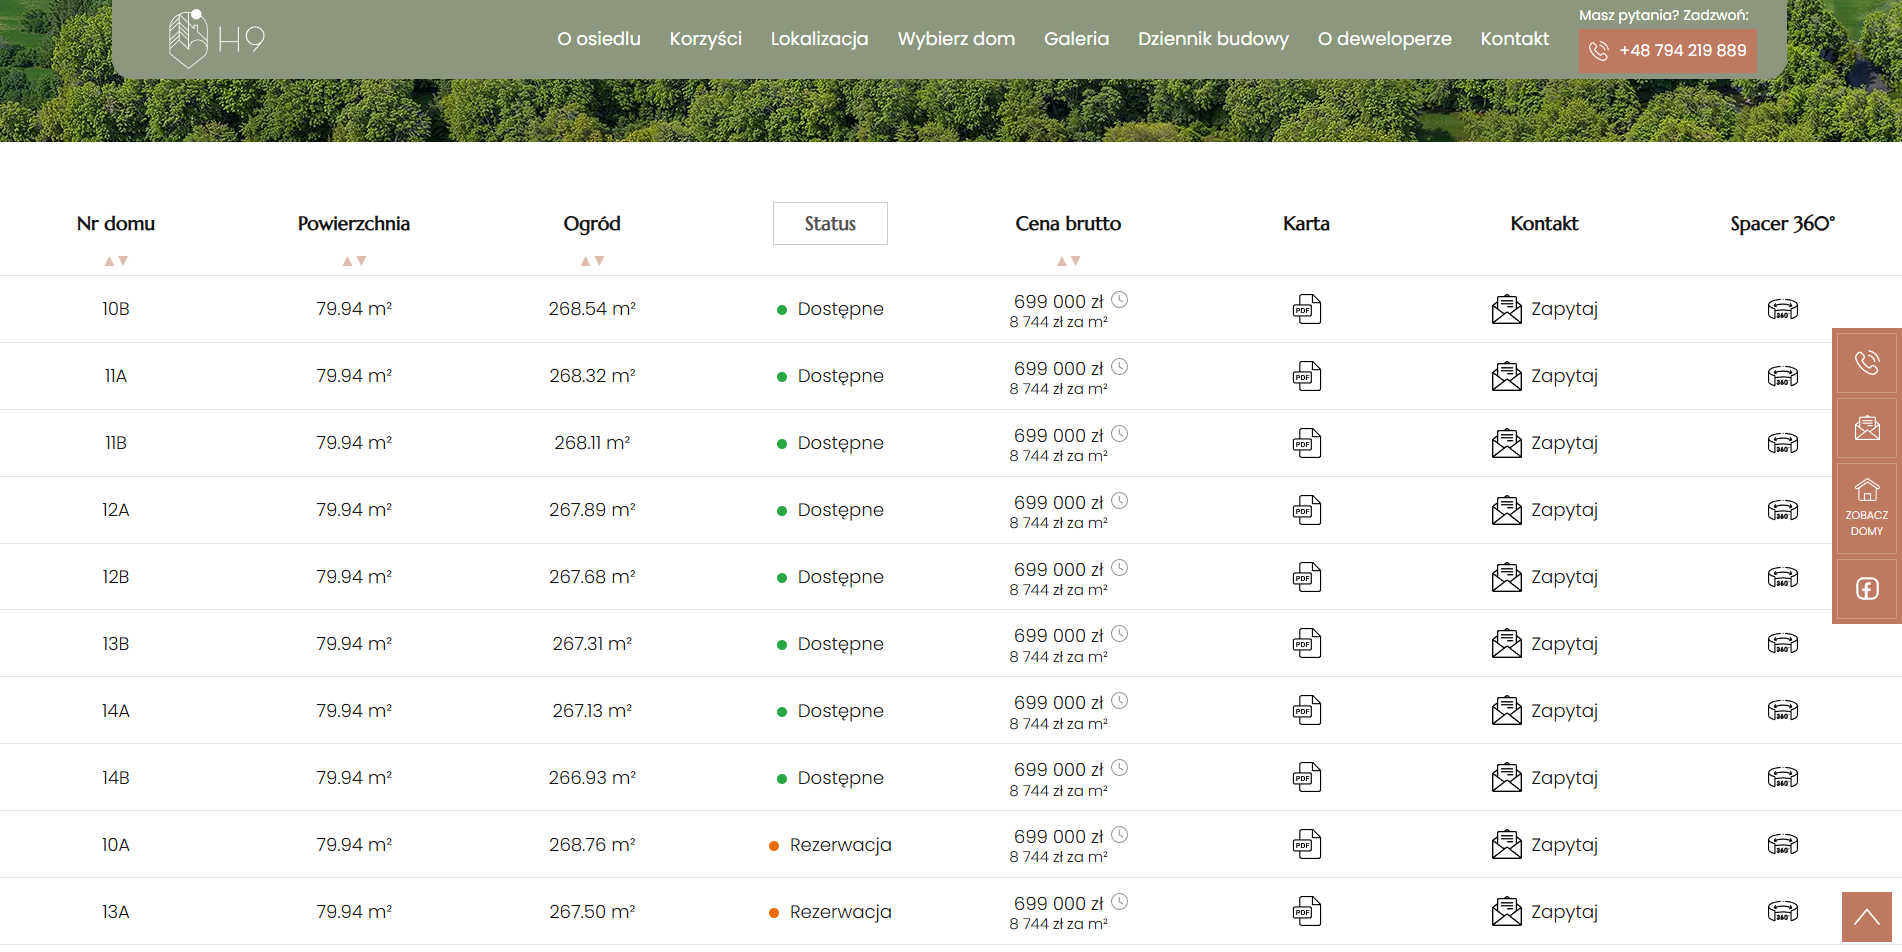
Task: Click Zapytaj for house 11A
Action: coord(1544,376)
